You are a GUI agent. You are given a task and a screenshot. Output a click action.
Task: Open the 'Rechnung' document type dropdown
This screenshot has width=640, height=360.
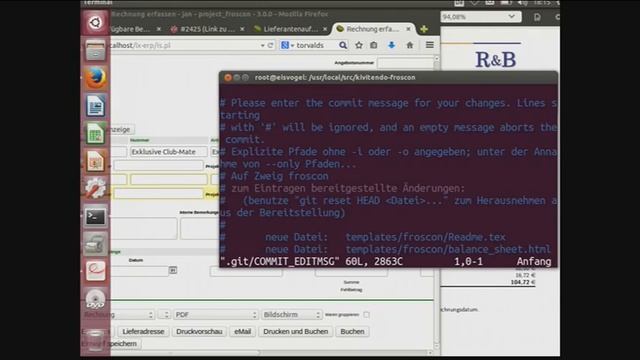118,315
